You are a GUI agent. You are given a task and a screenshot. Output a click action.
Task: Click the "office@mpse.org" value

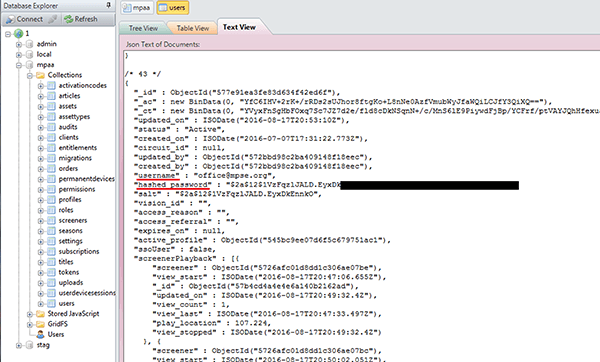(233, 176)
